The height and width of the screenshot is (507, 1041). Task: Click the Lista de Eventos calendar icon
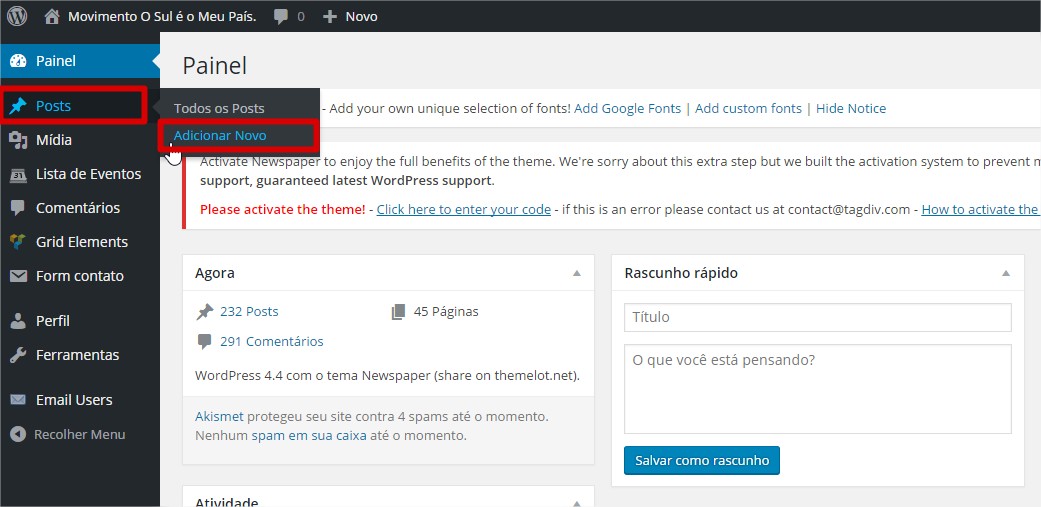(17, 174)
